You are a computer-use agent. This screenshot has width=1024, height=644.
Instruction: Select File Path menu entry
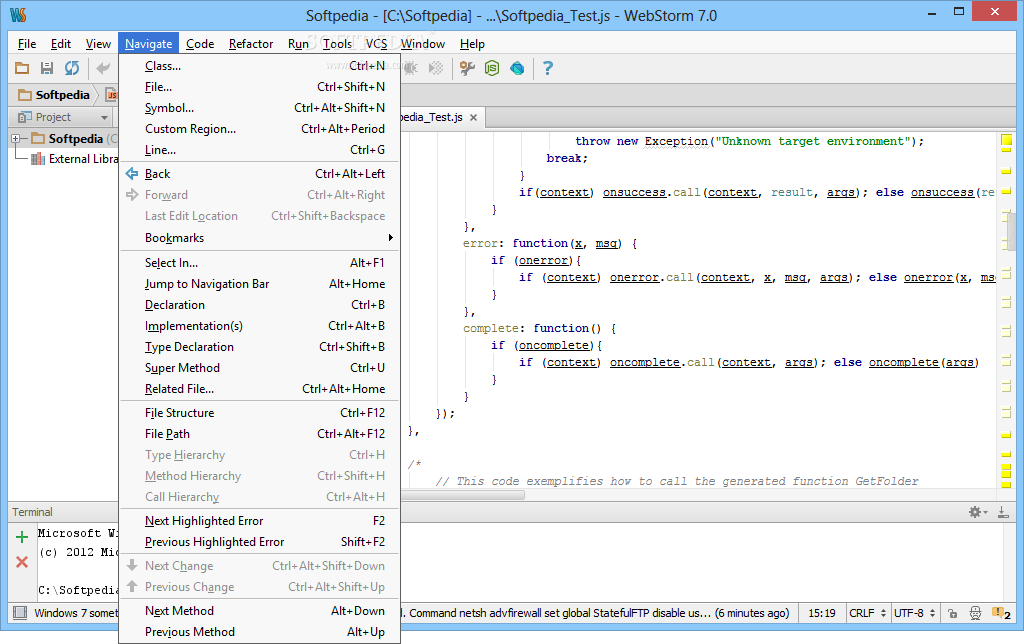259,434
